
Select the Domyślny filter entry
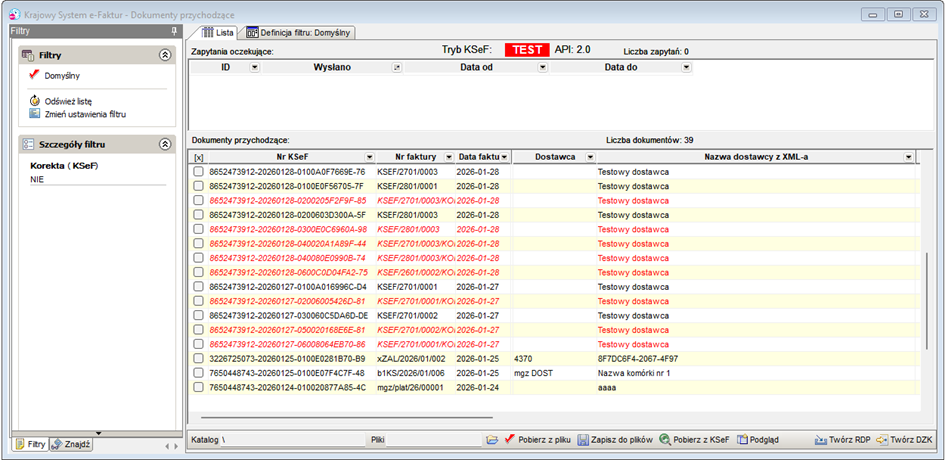[62, 76]
